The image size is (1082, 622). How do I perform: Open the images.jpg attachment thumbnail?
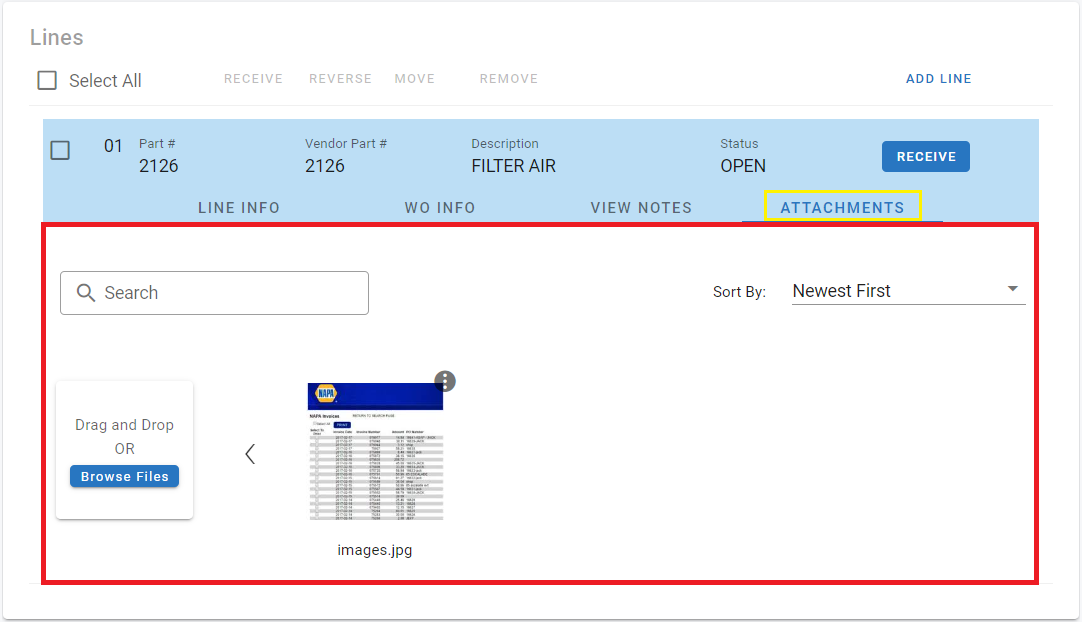(x=375, y=451)
